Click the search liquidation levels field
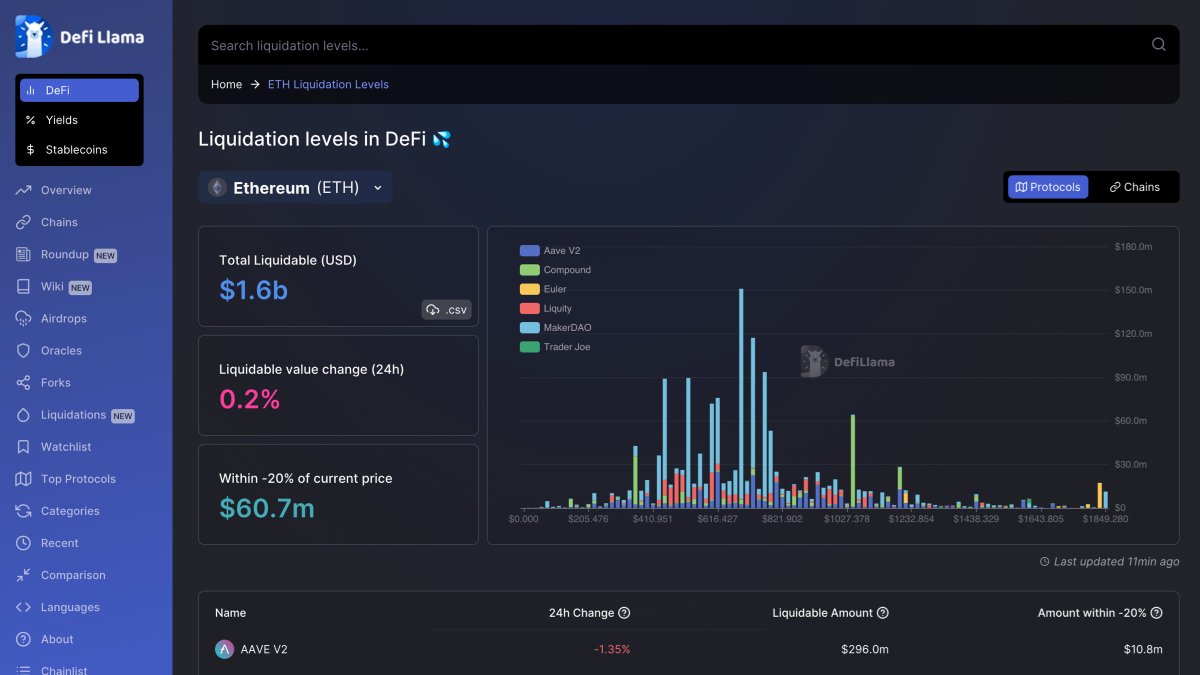The width and height of the screenshot is (1200, 675). [688, 45]
